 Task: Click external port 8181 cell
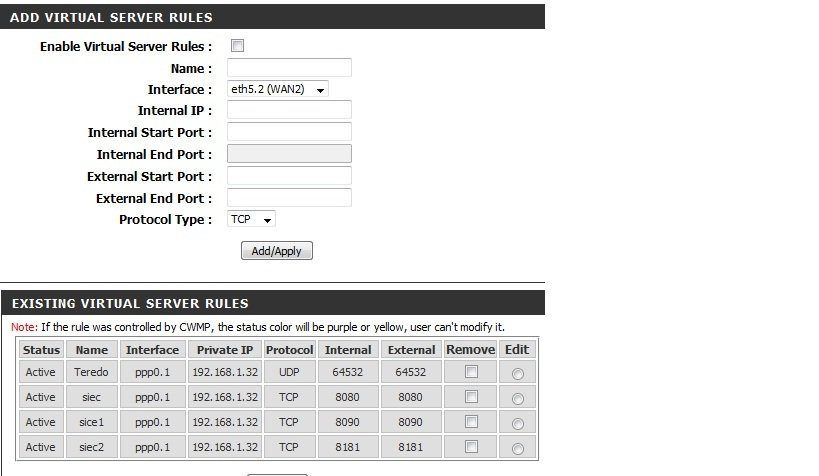411,447
